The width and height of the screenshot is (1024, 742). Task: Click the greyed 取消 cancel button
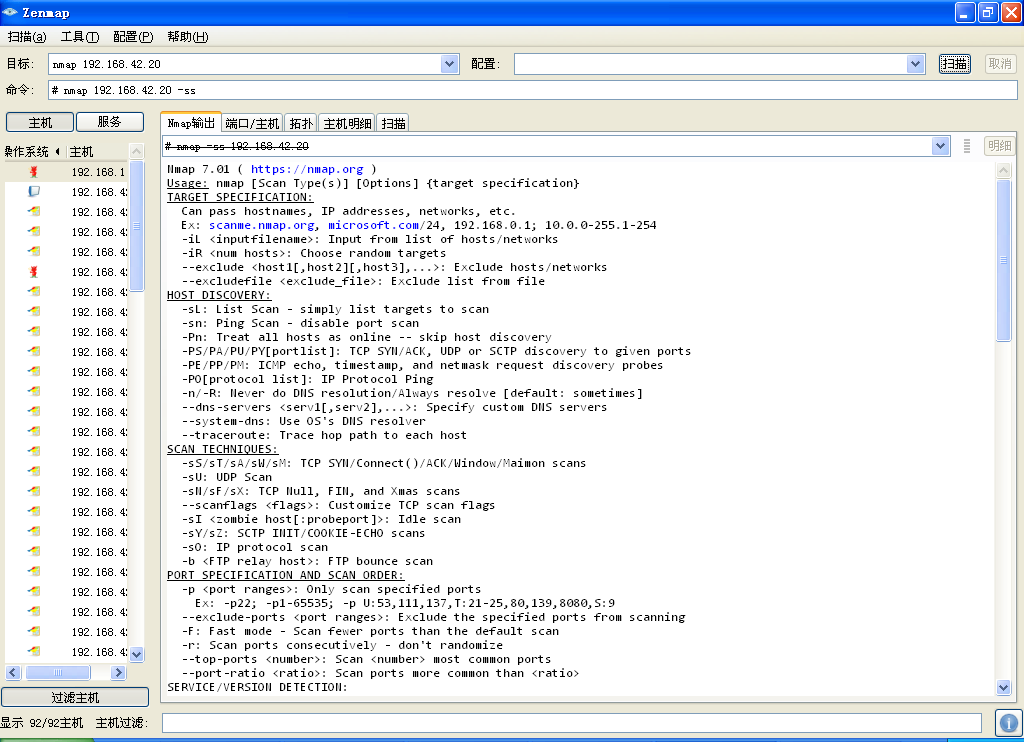pyautogui.click(x=1000, y=64)
